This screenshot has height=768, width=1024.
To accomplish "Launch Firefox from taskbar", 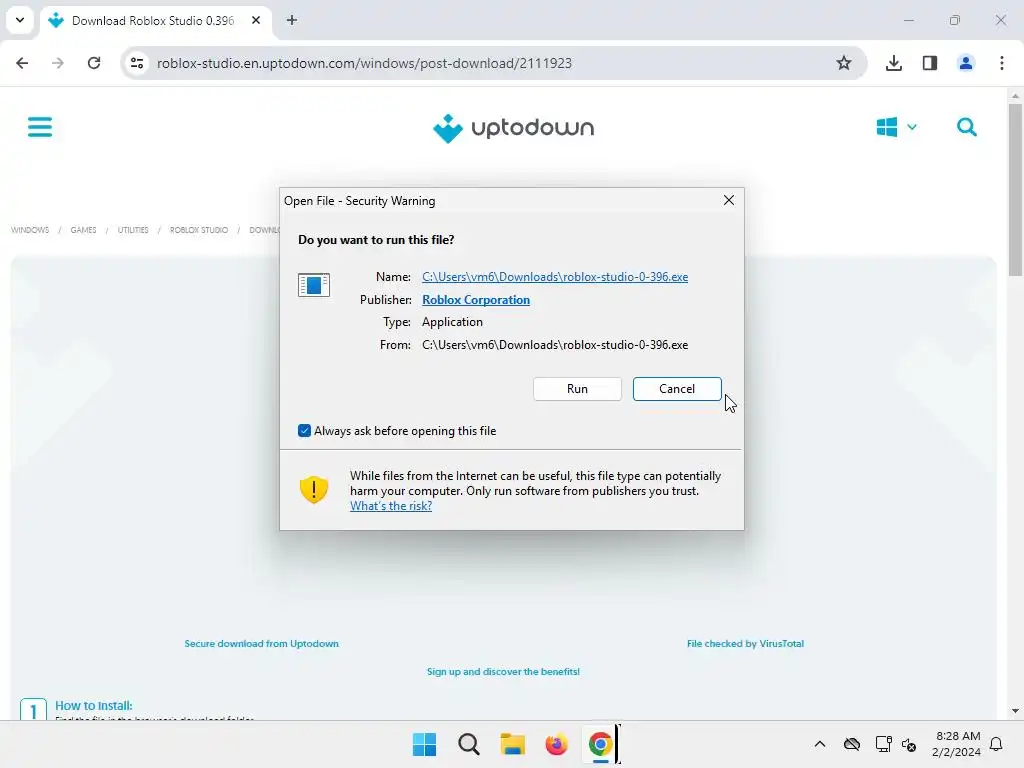I will click(556, 744).
